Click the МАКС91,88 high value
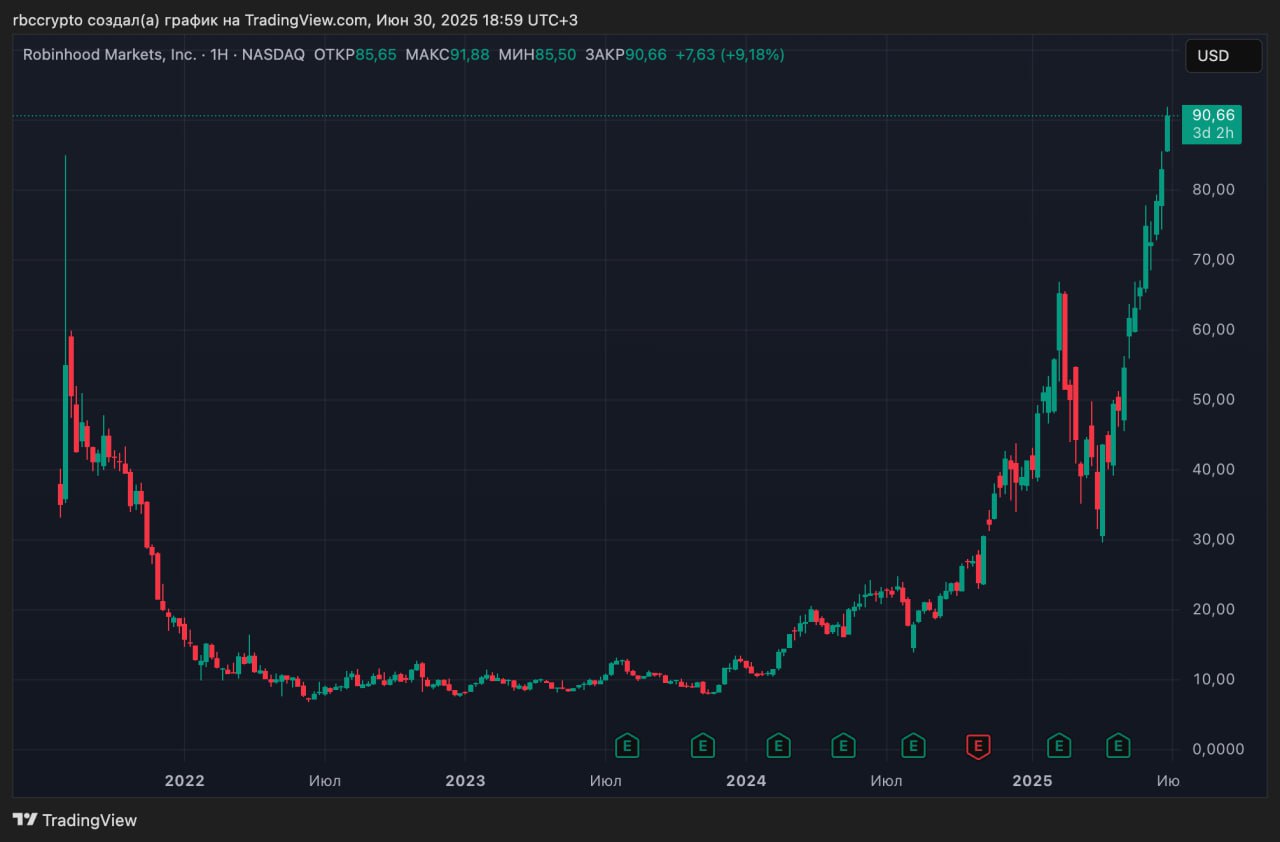Screen dimensions: 1280x842 coord(447,54)
